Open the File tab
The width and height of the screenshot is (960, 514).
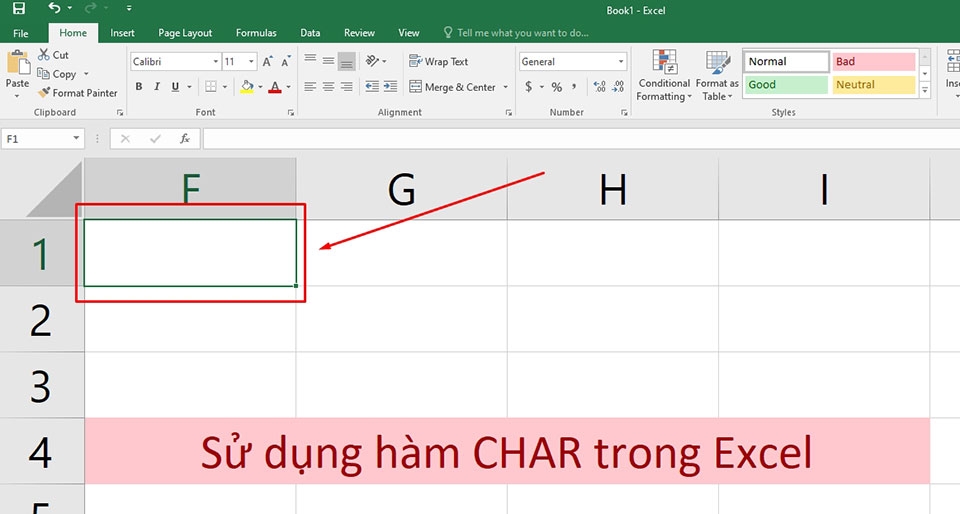(x=21, y=33)
